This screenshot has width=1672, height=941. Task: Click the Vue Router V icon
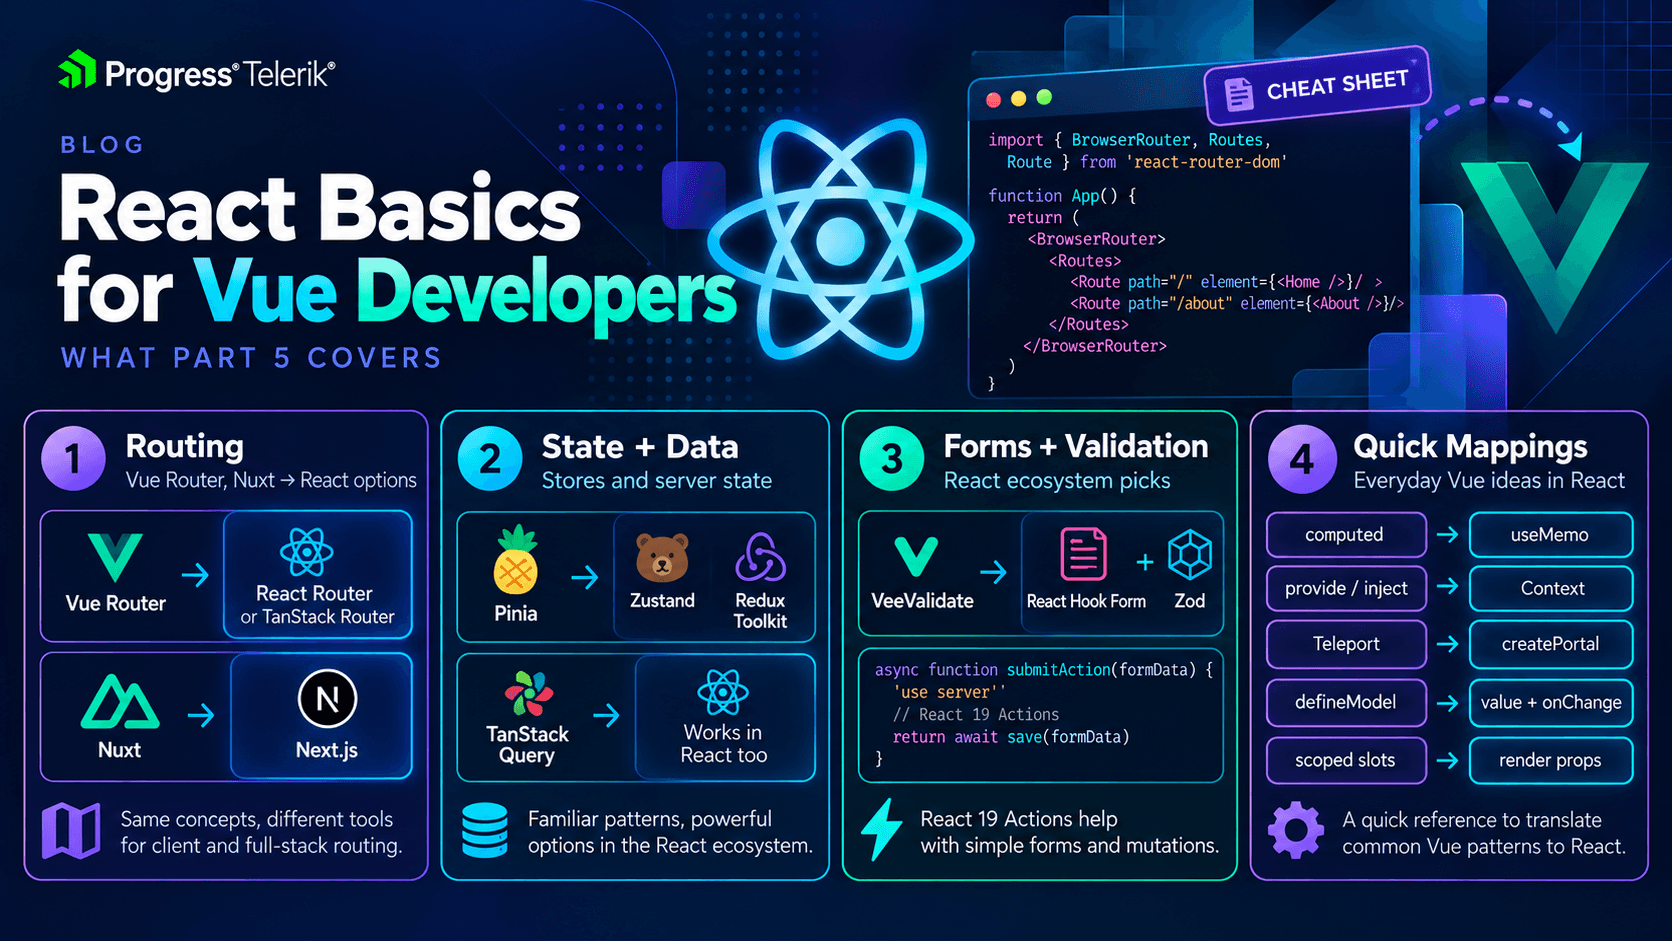click(116, 557)
